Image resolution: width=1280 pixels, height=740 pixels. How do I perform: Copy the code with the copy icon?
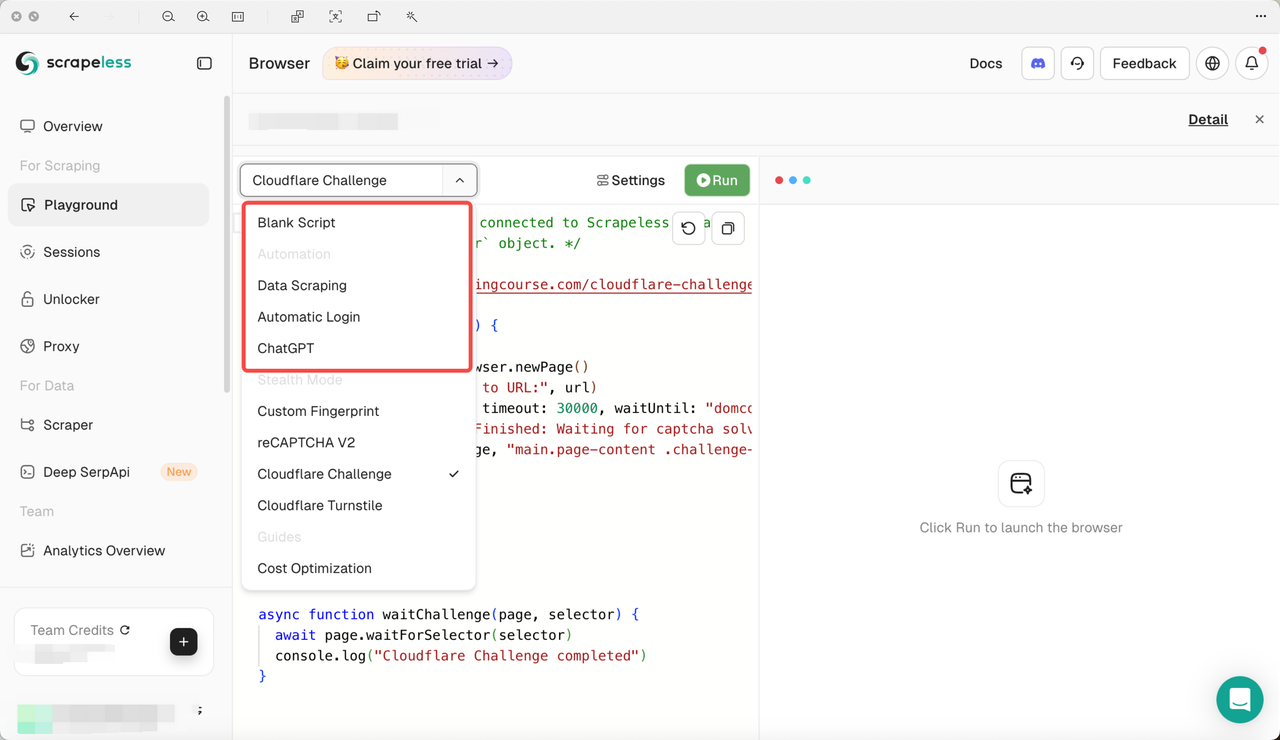(728, 228)
